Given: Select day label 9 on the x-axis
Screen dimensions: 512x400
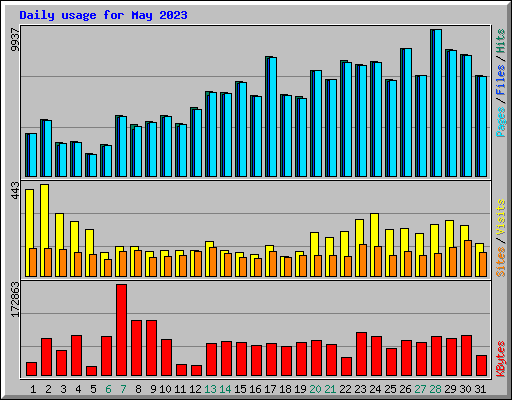Looking at the screenshot, I should [153, 389].
